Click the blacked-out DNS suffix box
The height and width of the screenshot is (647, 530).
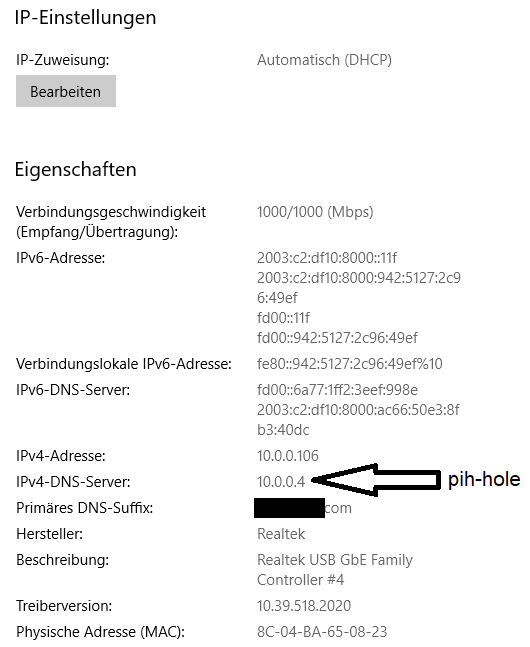tap(289, 508)
